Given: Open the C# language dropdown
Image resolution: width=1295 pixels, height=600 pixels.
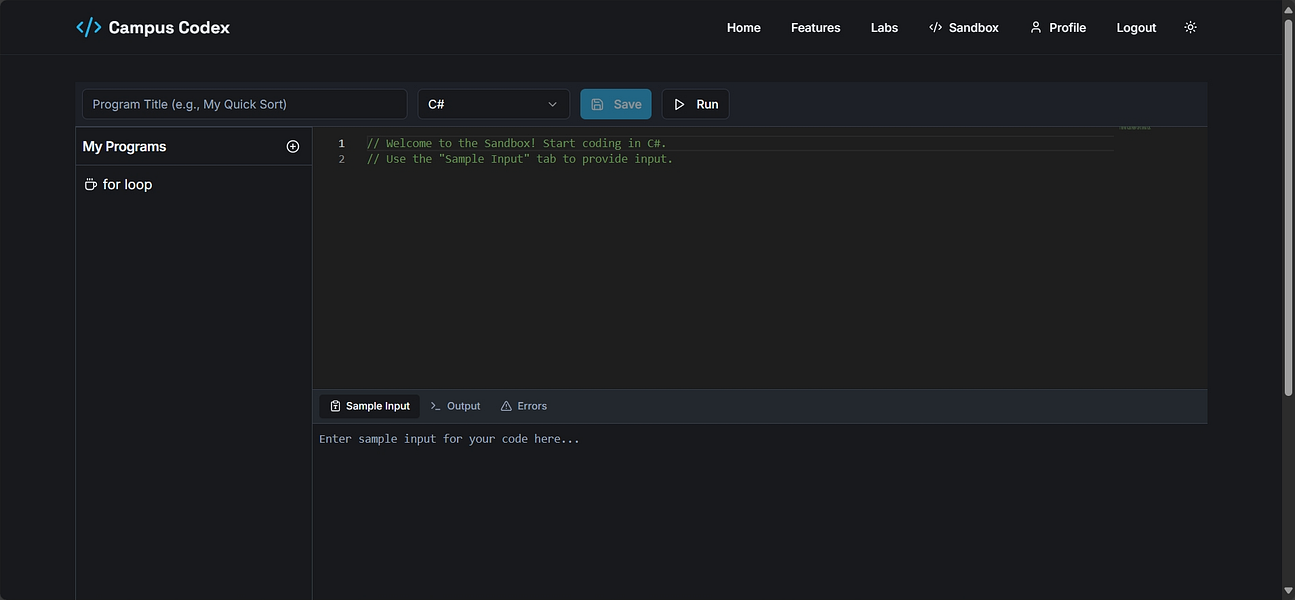Looking at the screenshot, I should (x=493, y=103).
